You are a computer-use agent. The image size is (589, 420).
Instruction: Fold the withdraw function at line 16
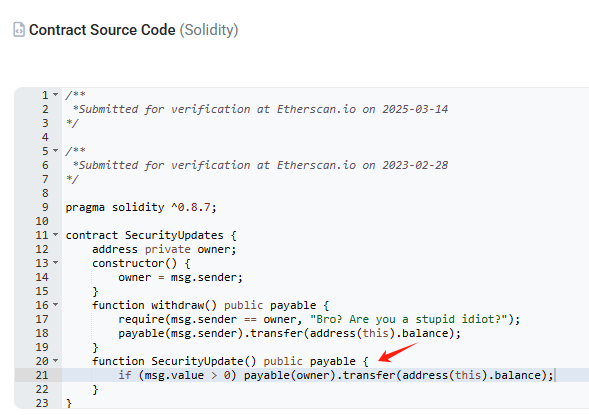click(56, 305)
